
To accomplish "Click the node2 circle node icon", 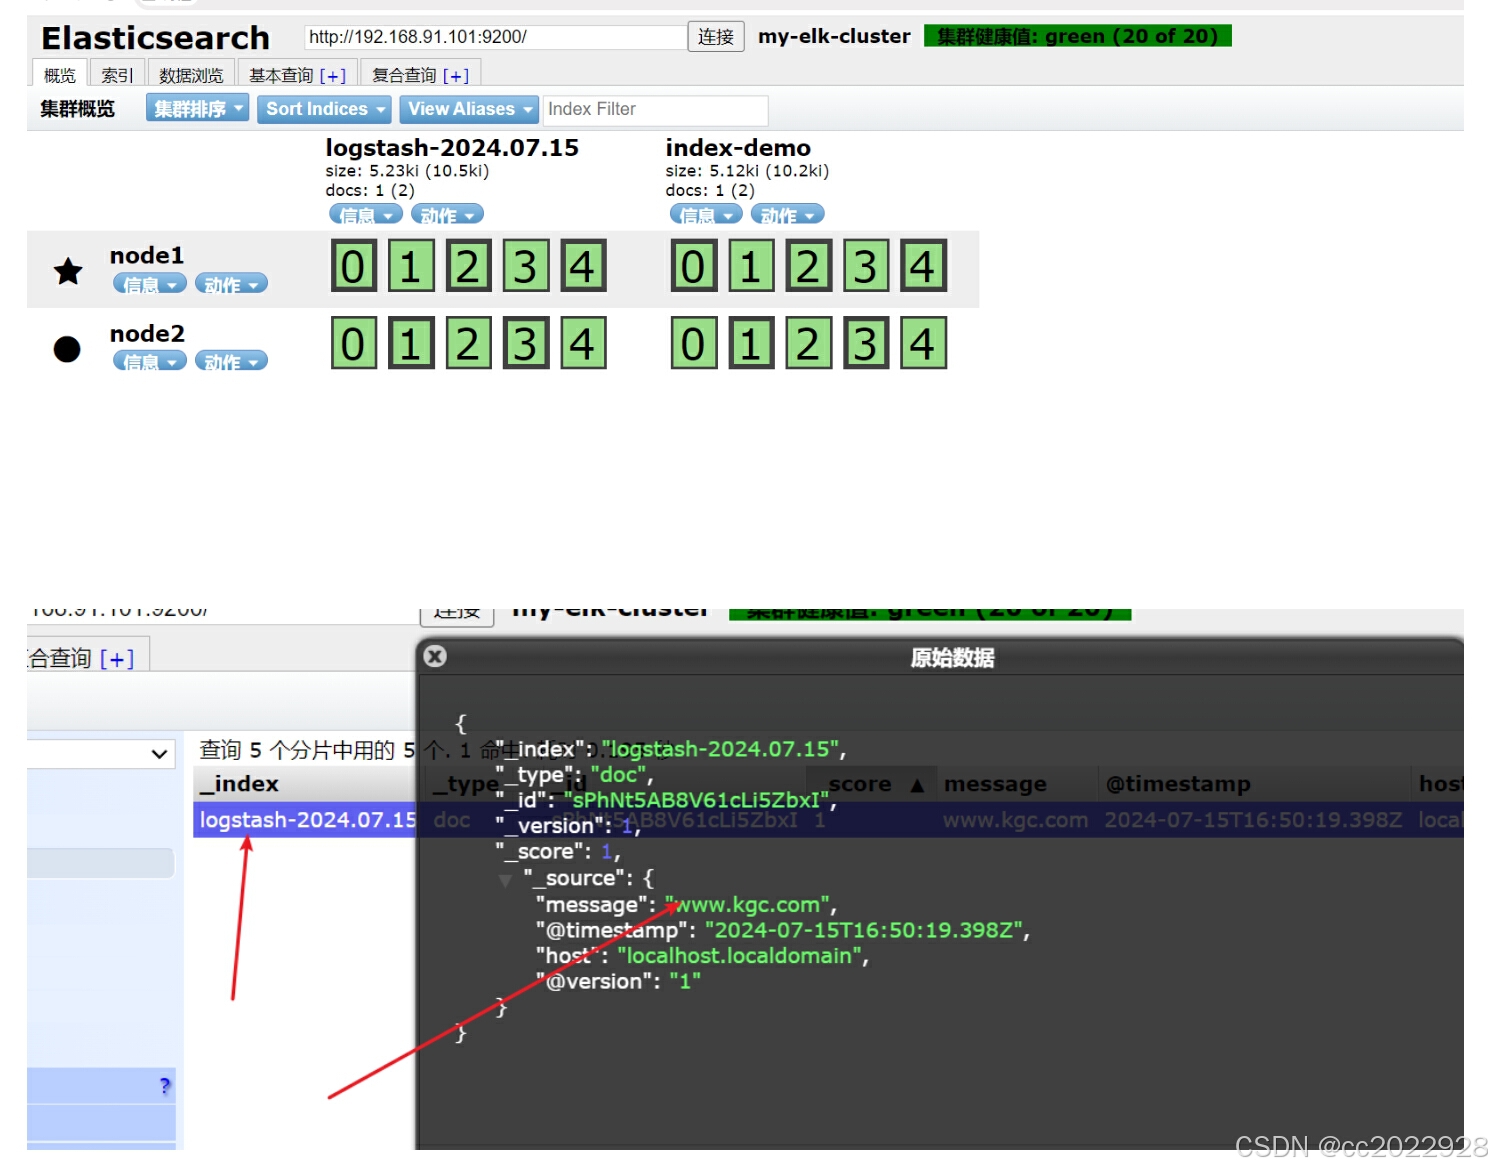I will (x=67, y=348).
